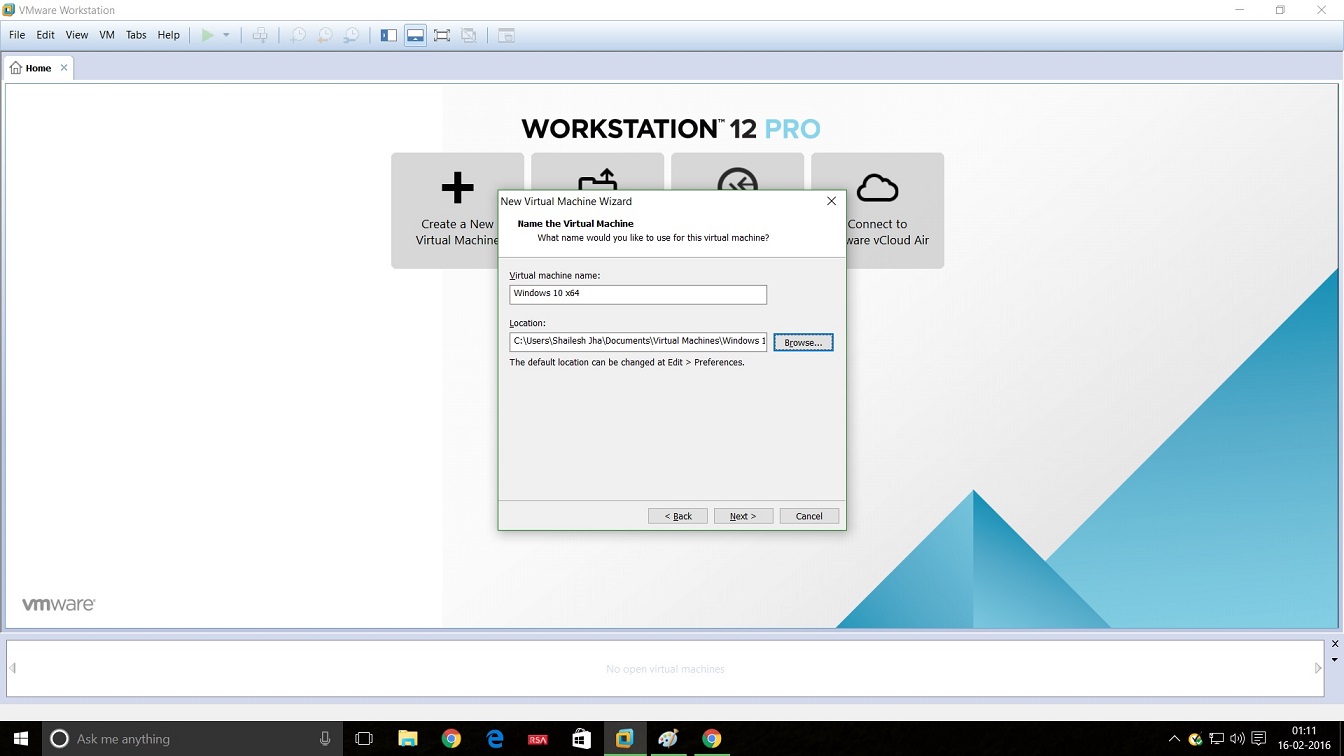The image size is (1344, 756).
Task: Open the Paint taskbar icon
Action: click(x=668, y=739)
